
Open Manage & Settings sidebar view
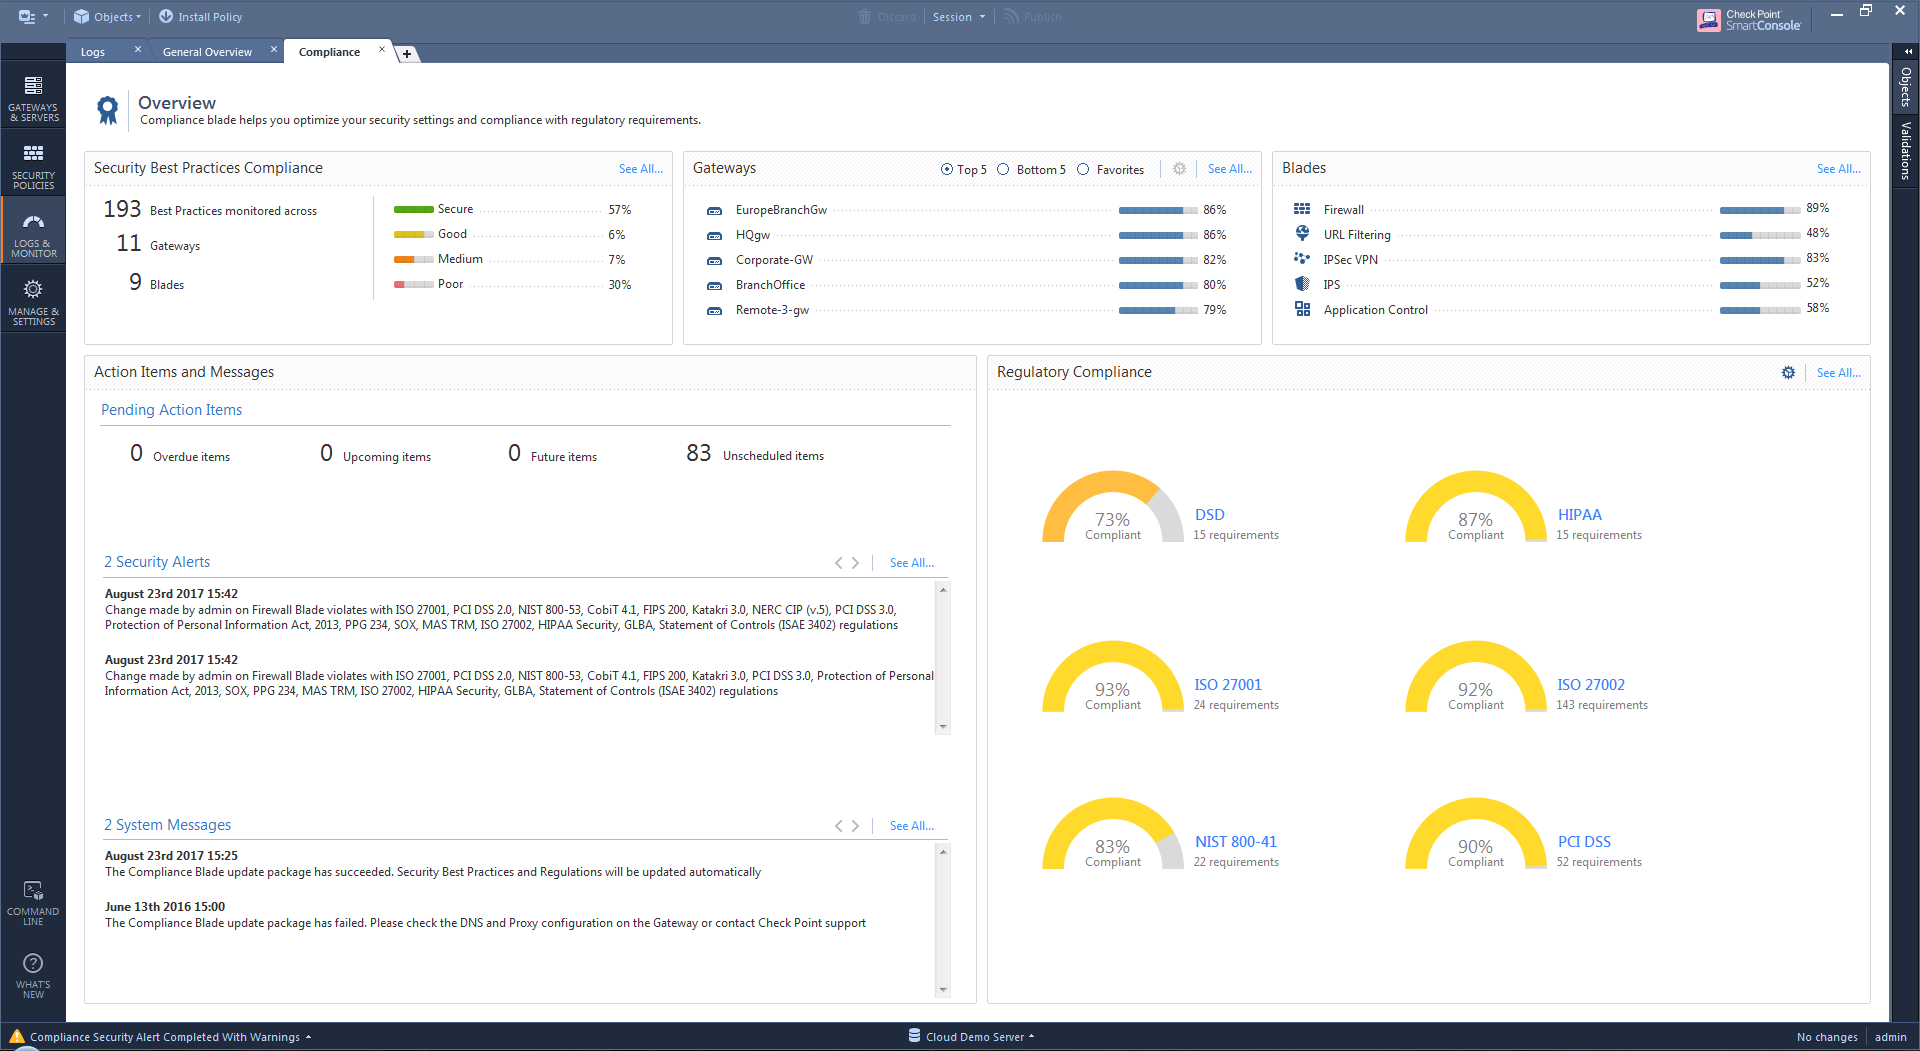point(33,302)
